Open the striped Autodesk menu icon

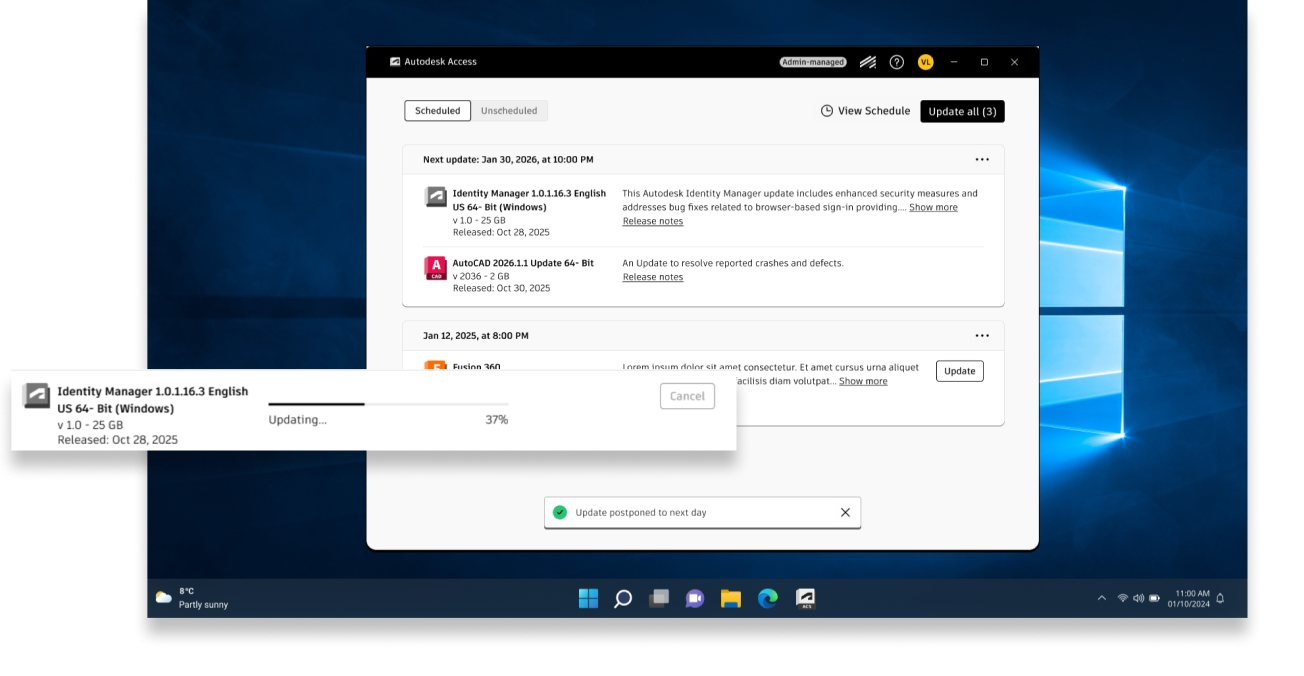(868, 62)
